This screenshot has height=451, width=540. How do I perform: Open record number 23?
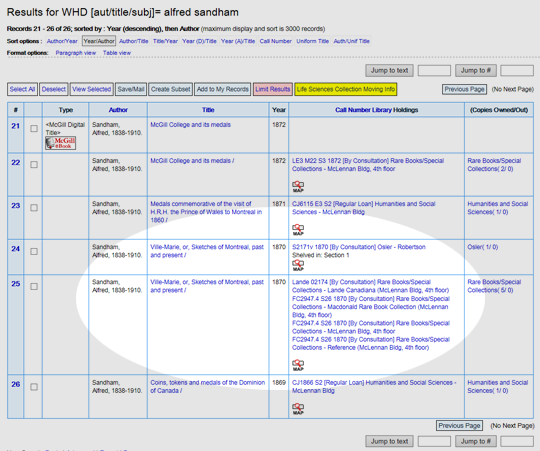pyautogui.click(x=15, y=206)
